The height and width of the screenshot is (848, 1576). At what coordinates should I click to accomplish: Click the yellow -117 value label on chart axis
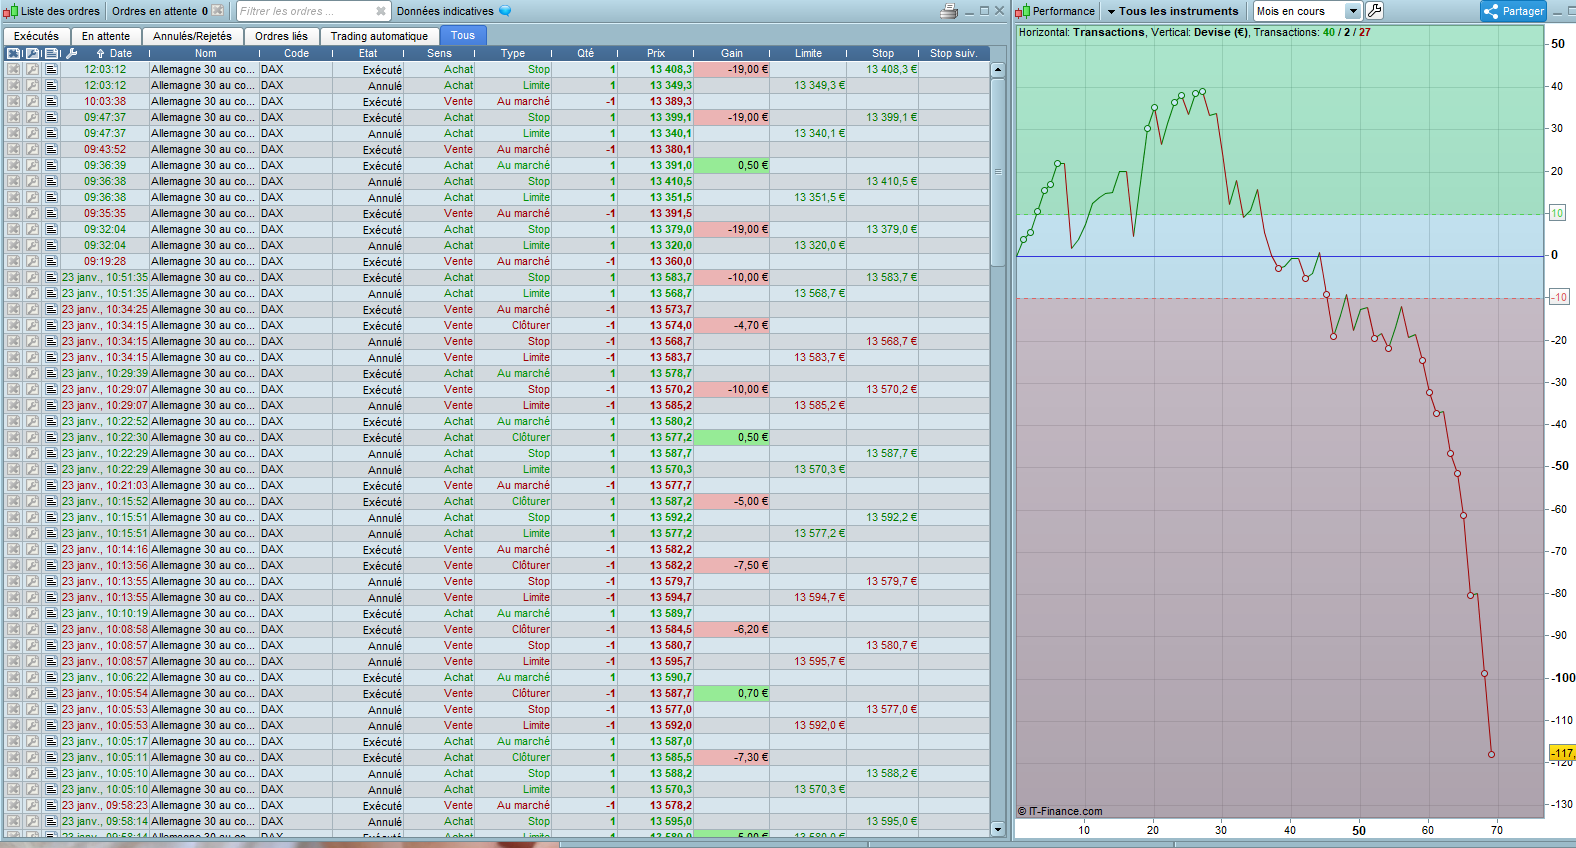[1562, 753]
